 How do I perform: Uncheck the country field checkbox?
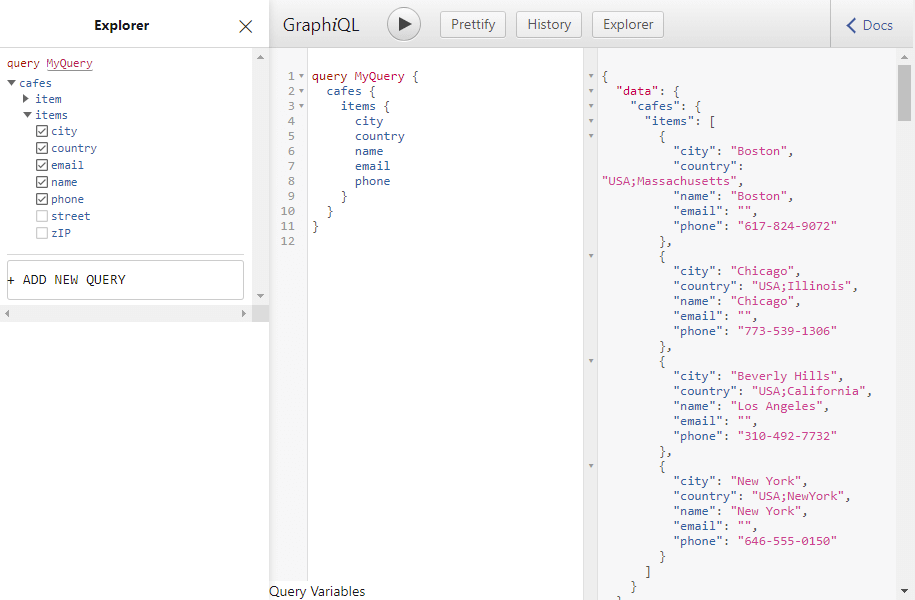coord(42,148)
